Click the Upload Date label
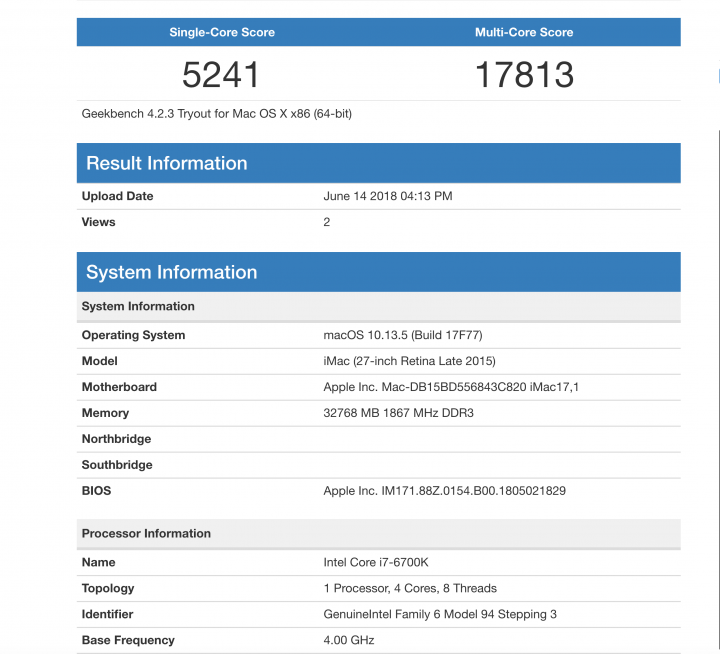This screenshot has width=720, height=654. coord(118,196)
